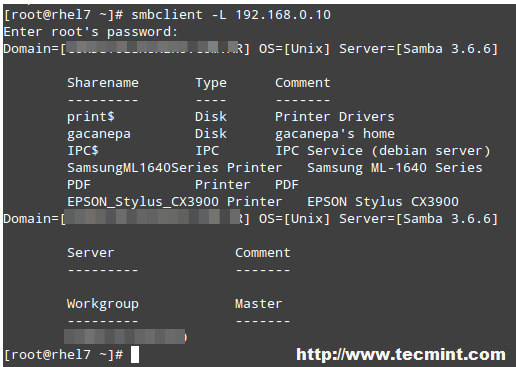
Task: Click the Workgroup column header
Action: tap(103, 304)
